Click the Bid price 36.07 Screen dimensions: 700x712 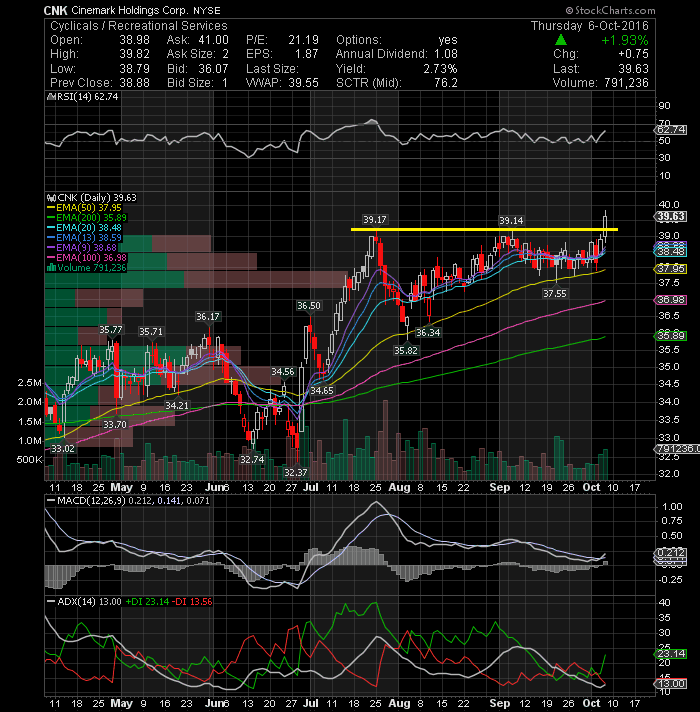213,69
